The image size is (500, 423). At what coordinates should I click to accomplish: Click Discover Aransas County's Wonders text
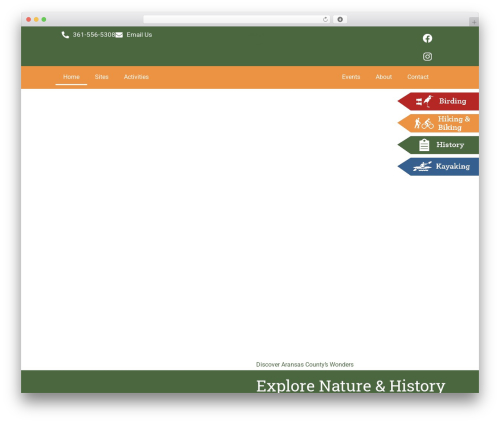305,365
